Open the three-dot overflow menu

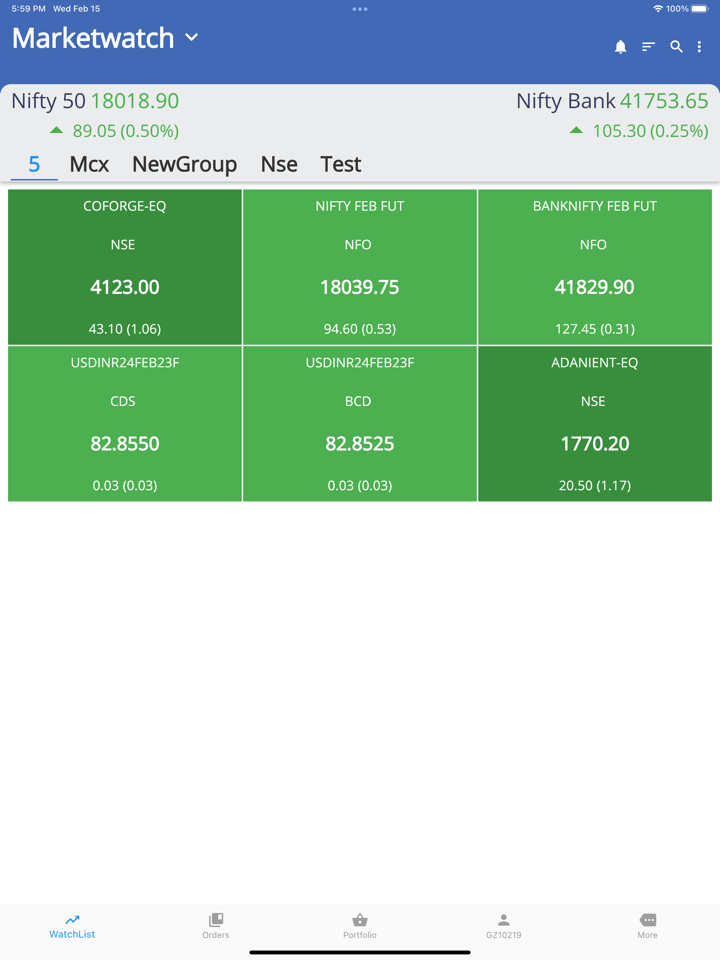click(700, 47)
